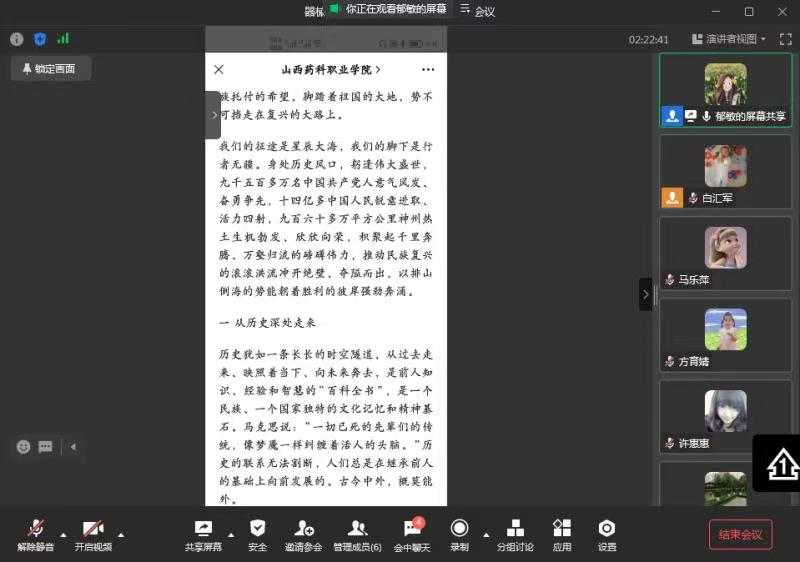Collapse the participant video sidebar
The image size is (800, 562).
[645, 294]
